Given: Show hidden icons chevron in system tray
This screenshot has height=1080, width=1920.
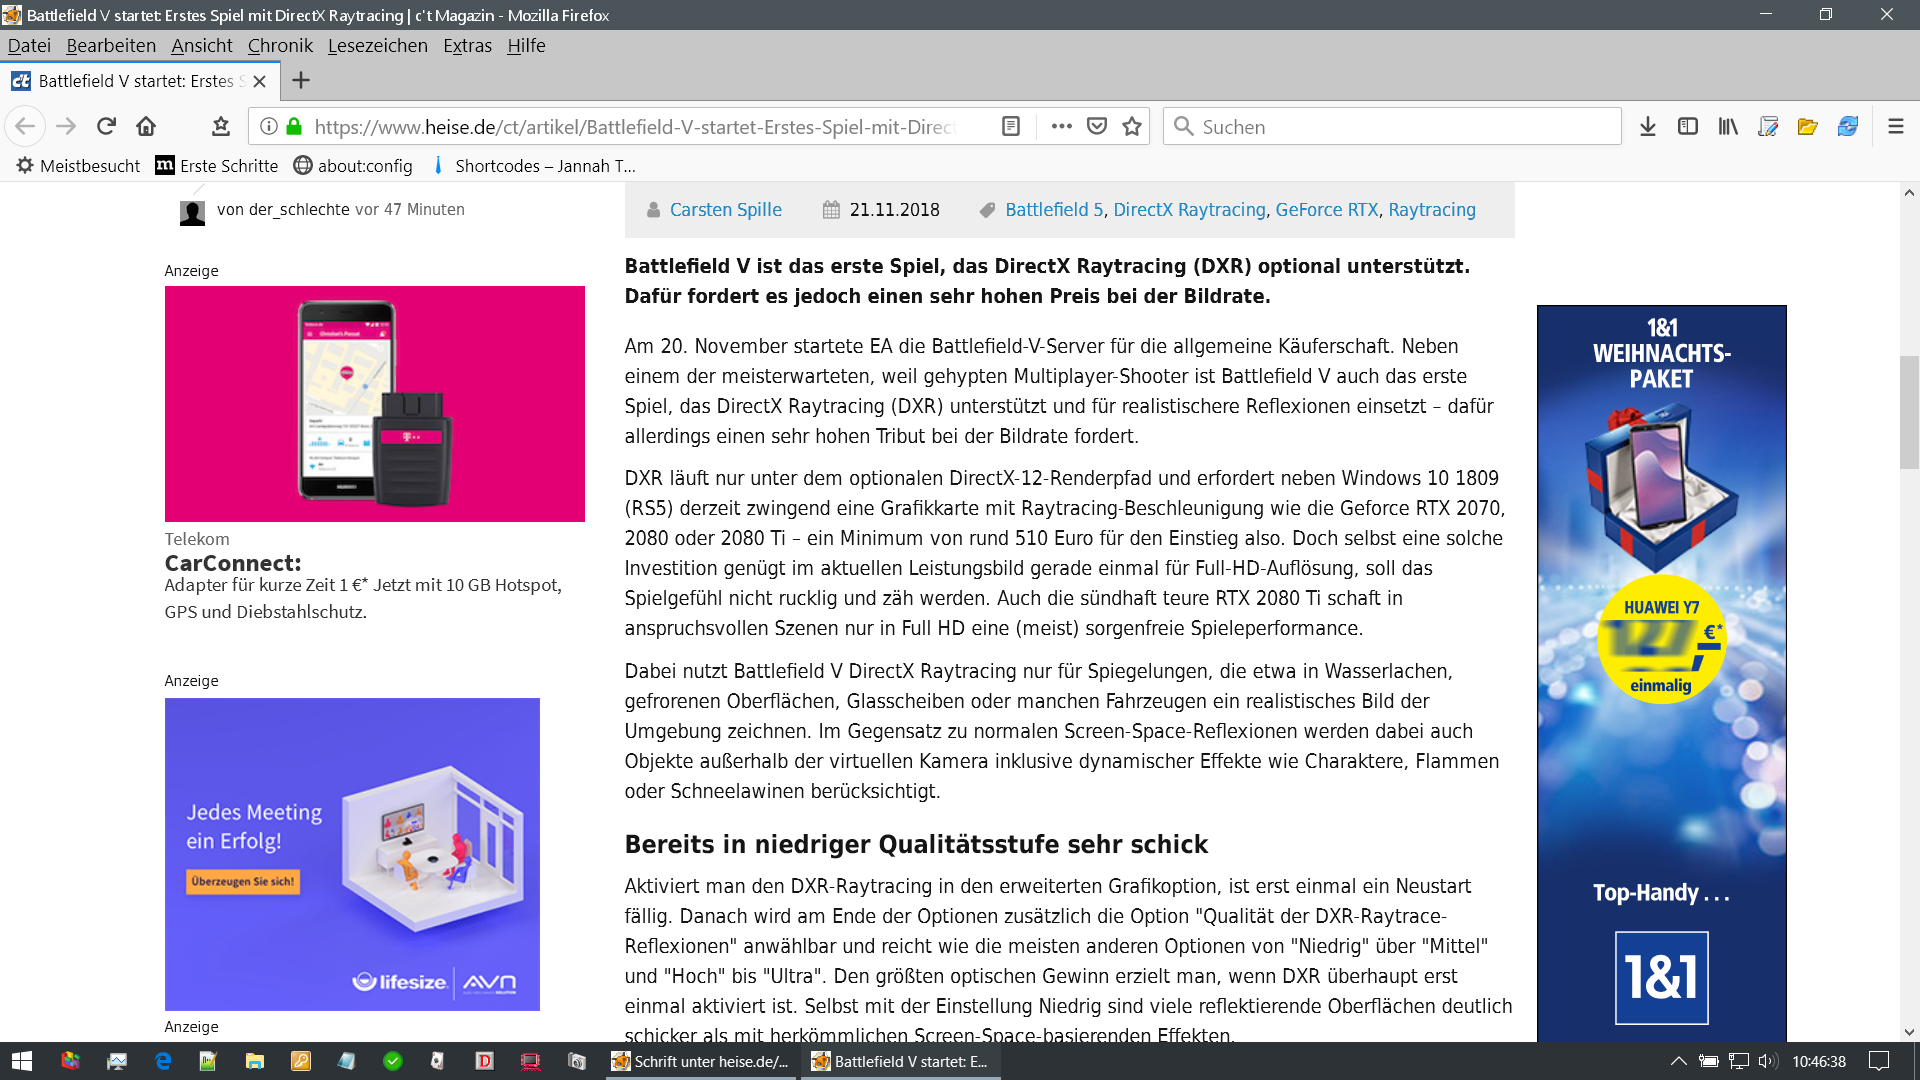Looking at the screenshot, I should (1678, 1061).
